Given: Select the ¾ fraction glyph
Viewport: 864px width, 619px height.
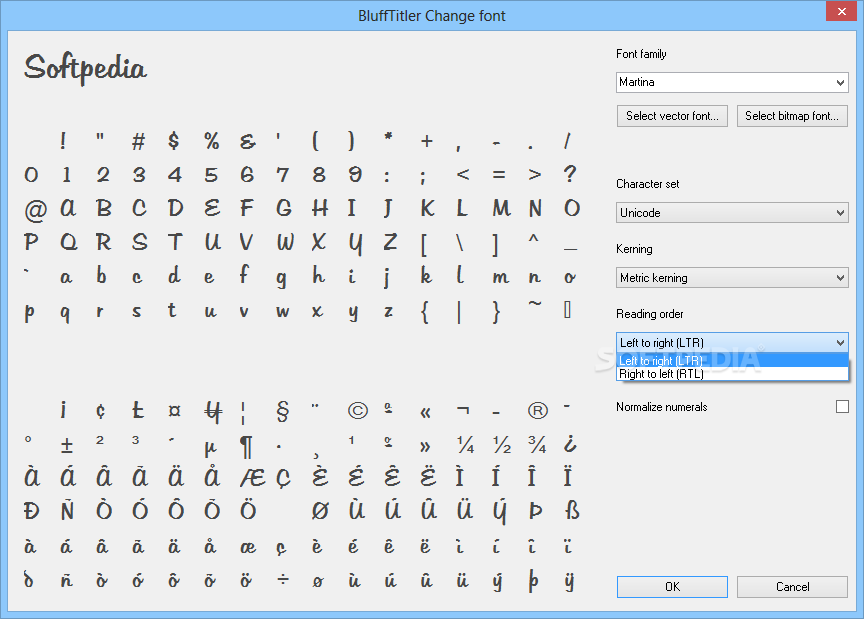Looking at the screenshot, I should coord(537,444).
